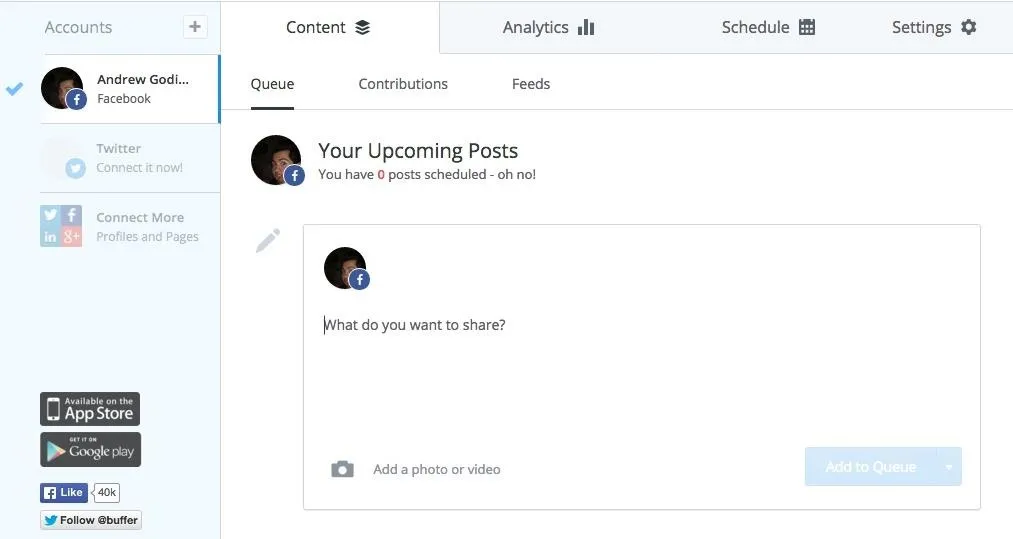Open the Analytics tab
The width and height of the screenshot is (1013, 539).
coord(548,27)
